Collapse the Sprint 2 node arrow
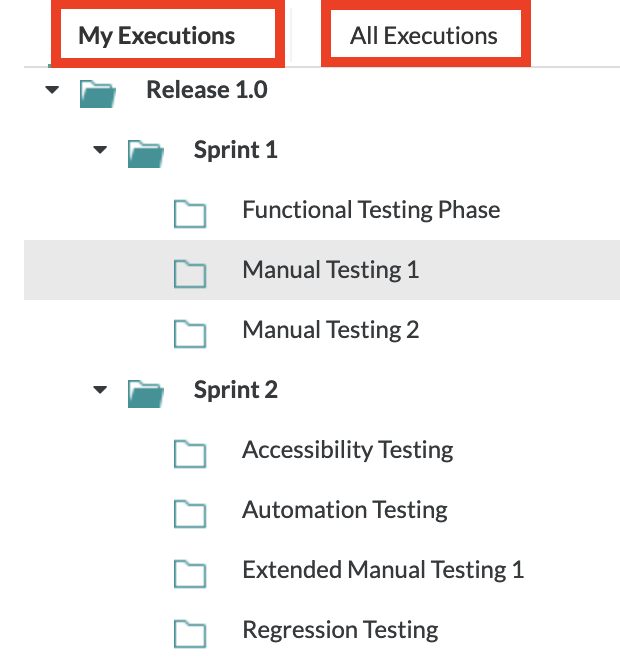The image size is (620, 668). (99, 390)
